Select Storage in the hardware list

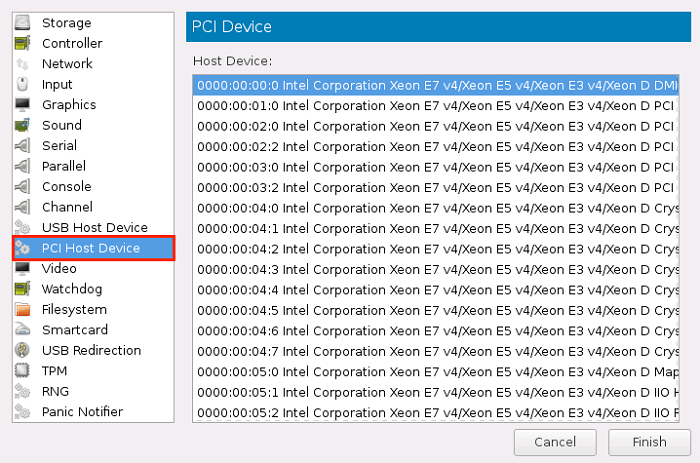click(67, 23)
